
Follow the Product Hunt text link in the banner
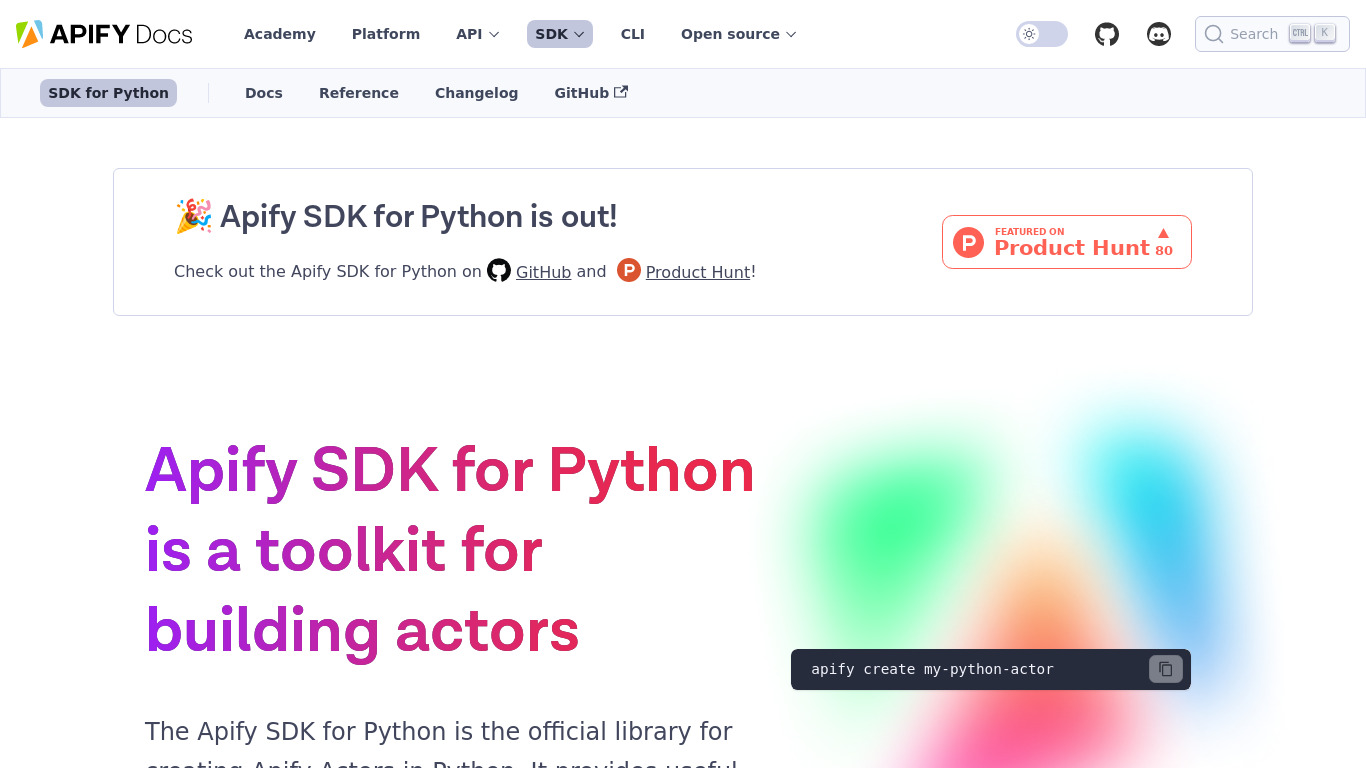[698, 272]
